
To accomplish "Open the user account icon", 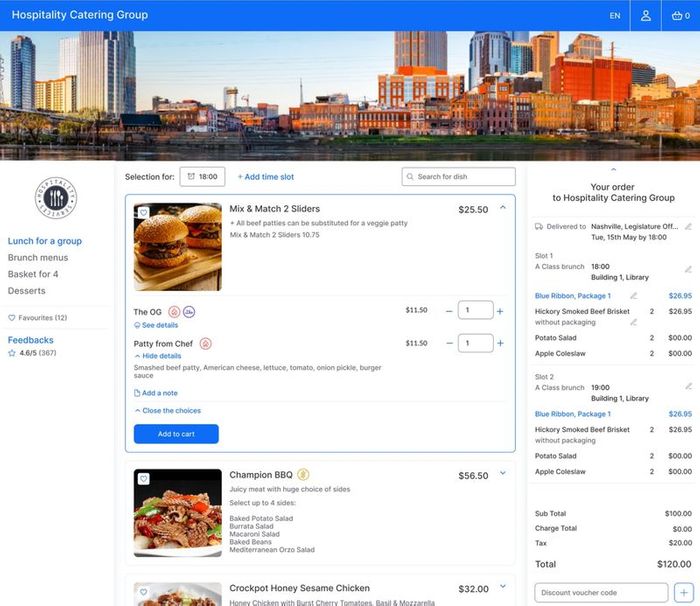I will tap(646, 16).
